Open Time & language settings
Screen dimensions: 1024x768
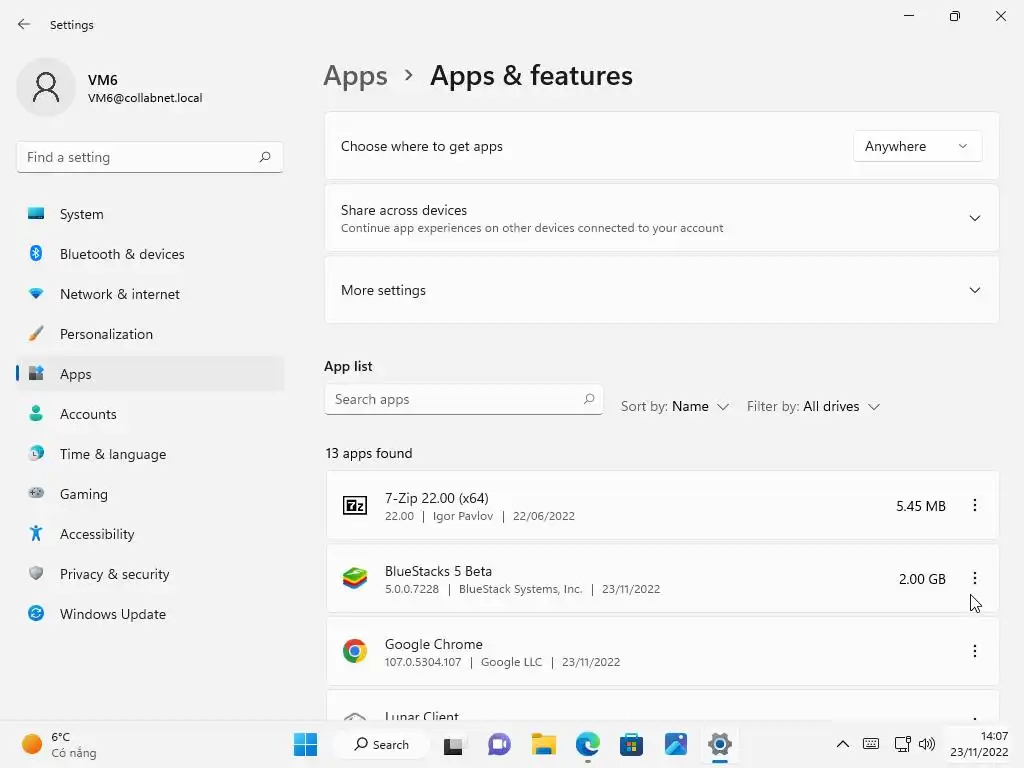(x=150, y=454)
